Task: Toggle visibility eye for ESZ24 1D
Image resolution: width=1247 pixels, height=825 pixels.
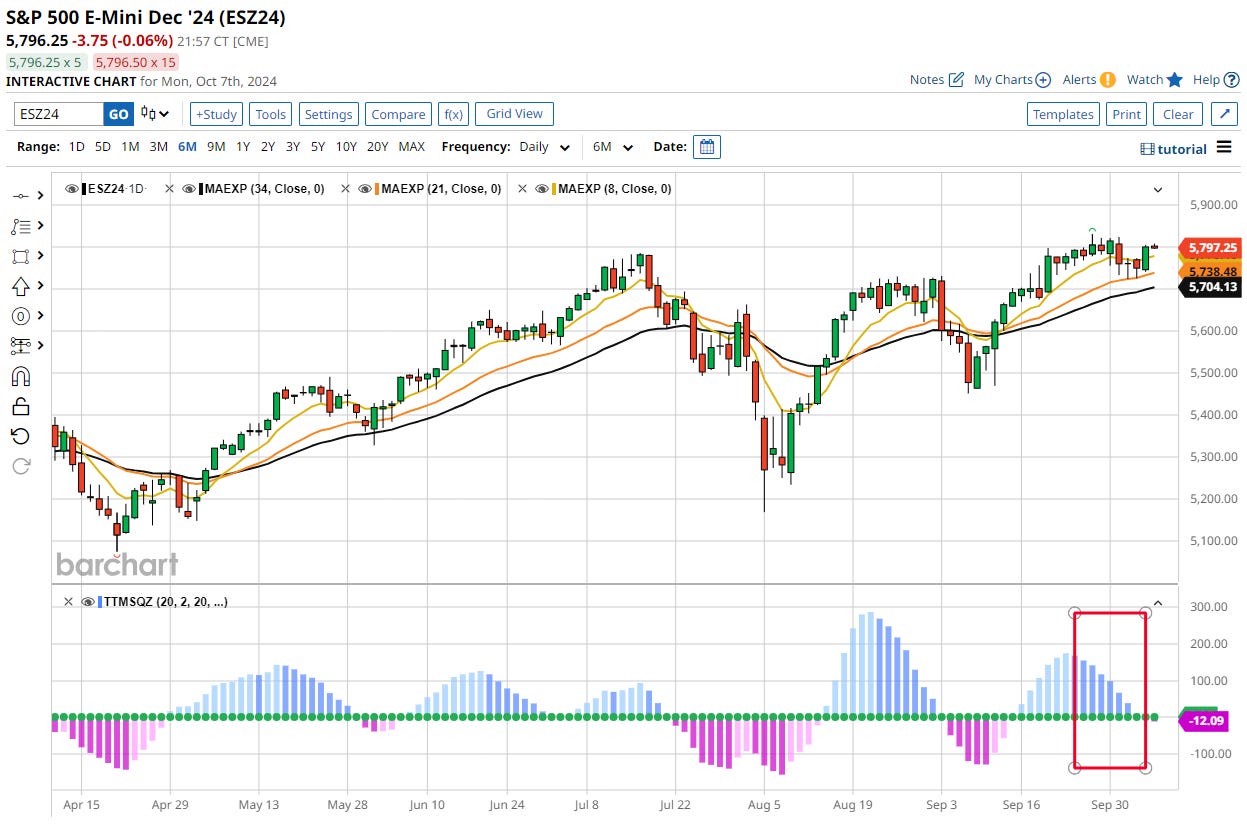Action: point(72,188)
